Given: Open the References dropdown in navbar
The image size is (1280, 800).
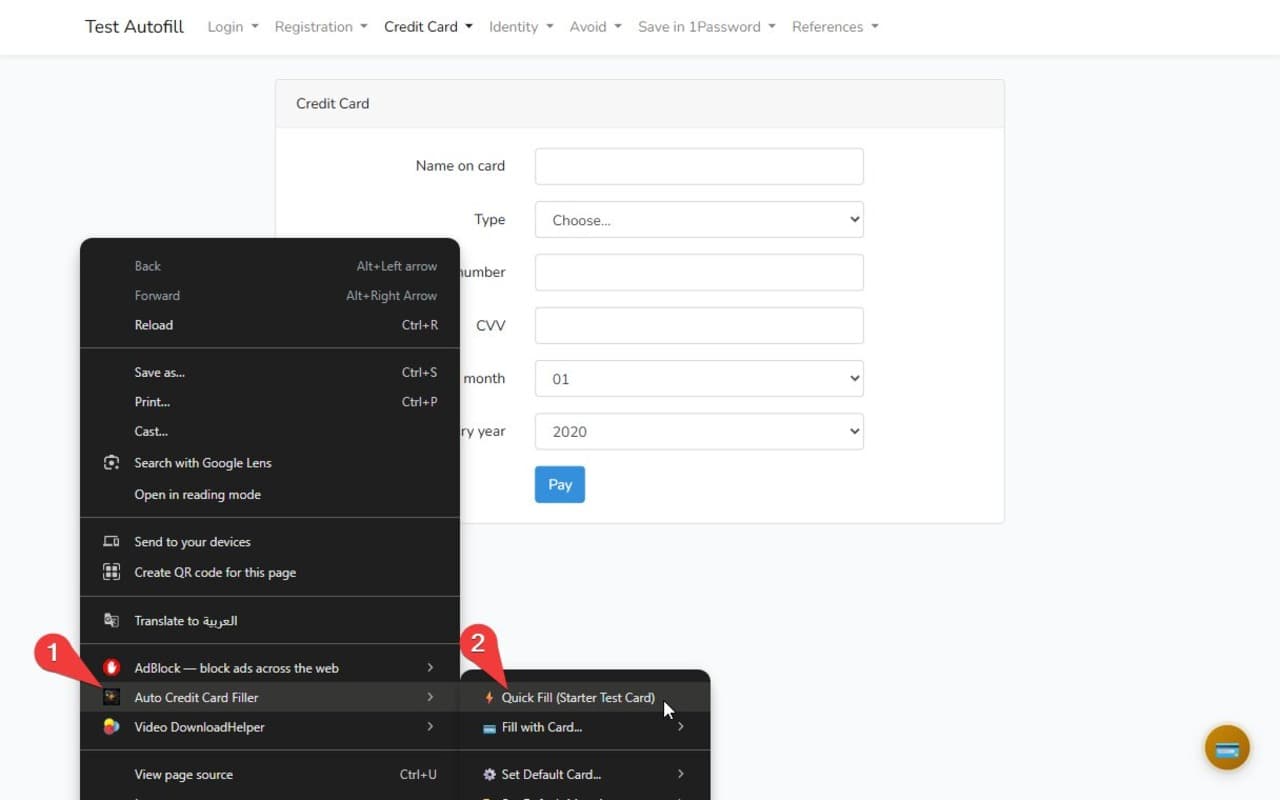Looking at the screenshot, I should point(835,27).
